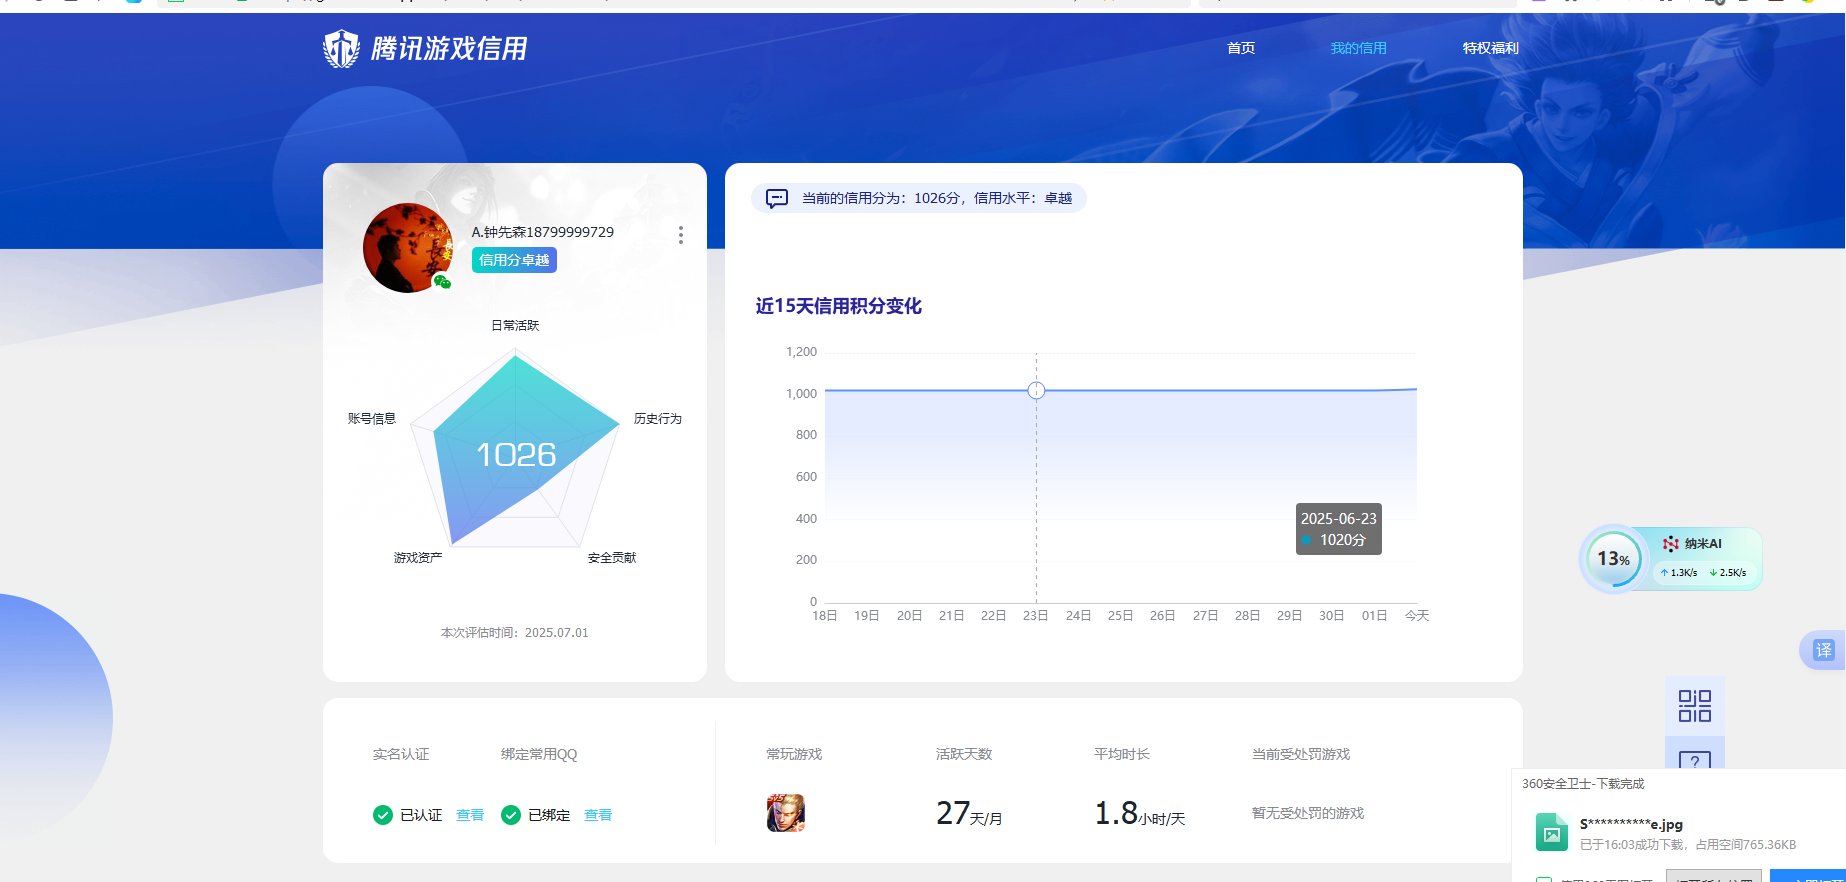Image resolution: width=1846 pixels, height=882 pixels.
Task: Click the 暂无受处罚的游戏 text
Action: click(x=1308, y=813)
